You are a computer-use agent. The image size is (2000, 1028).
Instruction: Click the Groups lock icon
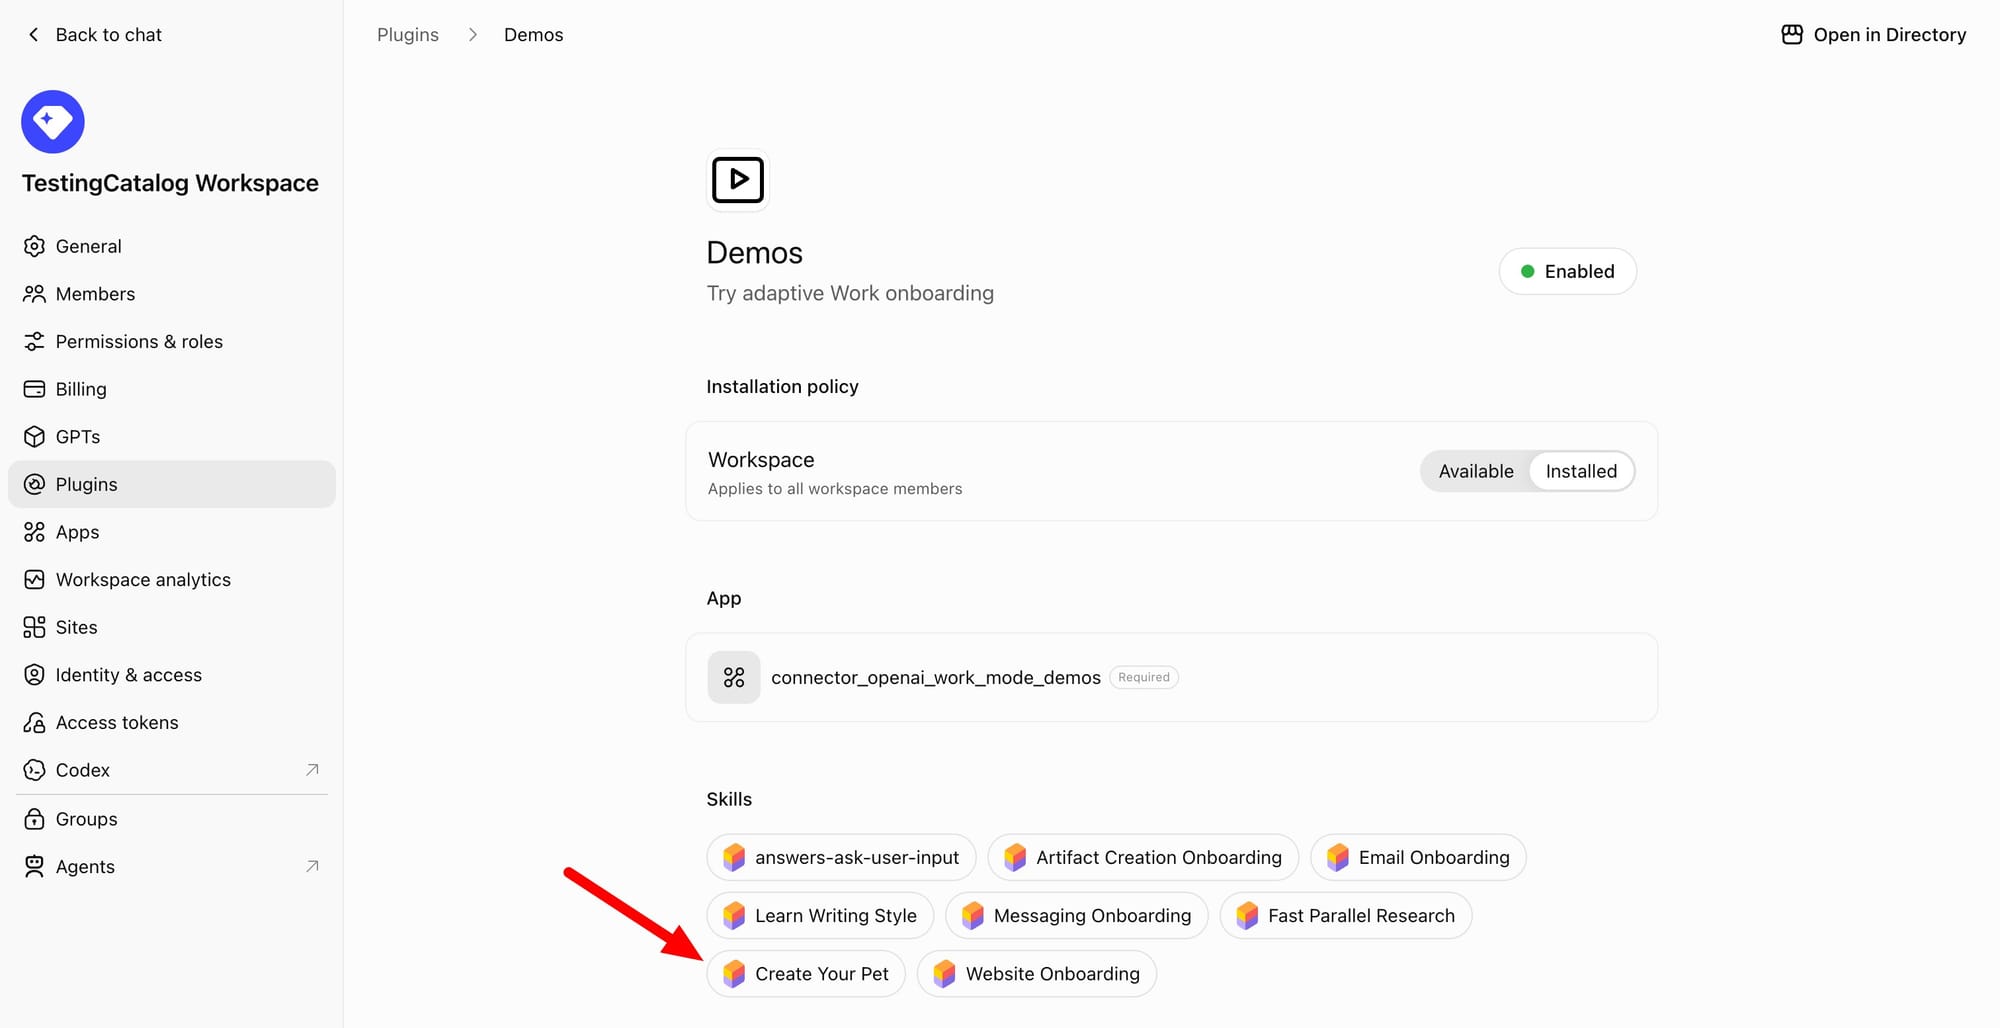(x=34, y=819)
